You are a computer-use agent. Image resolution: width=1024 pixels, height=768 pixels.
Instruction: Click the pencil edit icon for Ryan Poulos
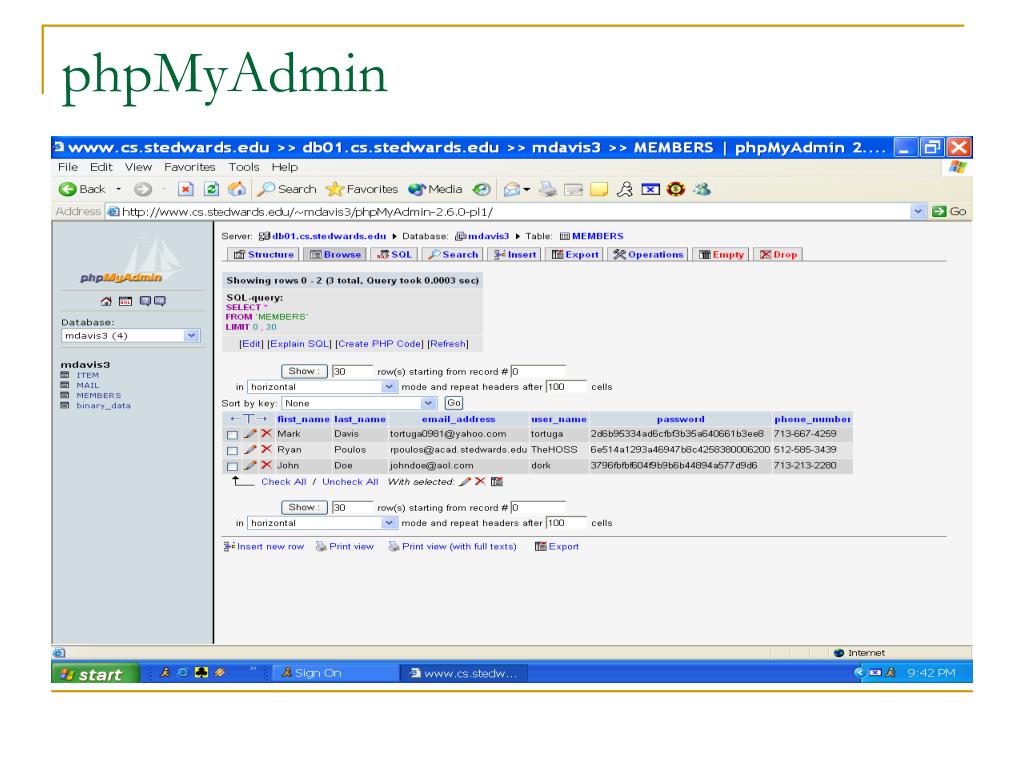pyautogui.click(x=250, y=449)
